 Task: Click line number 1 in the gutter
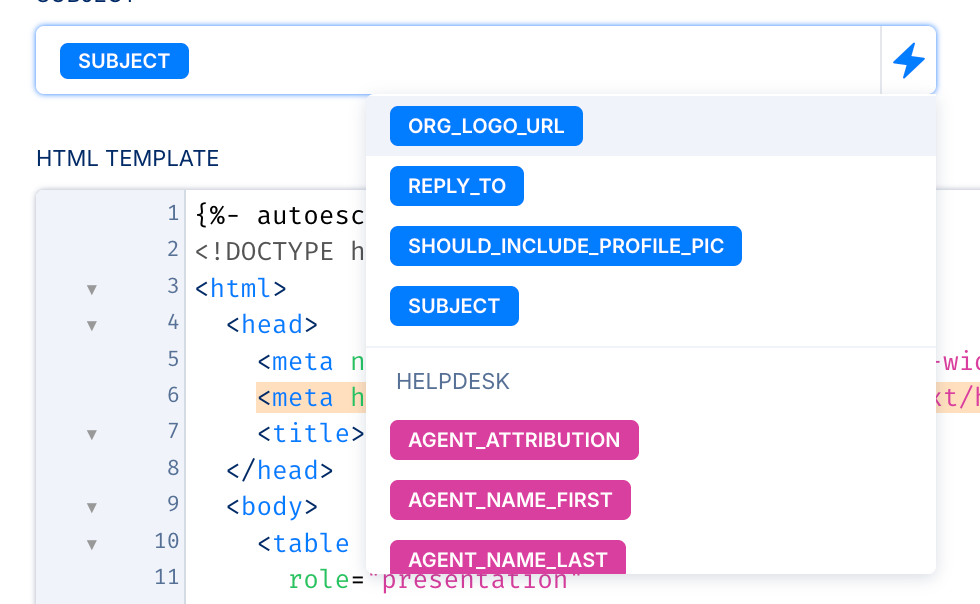point(172,214)
